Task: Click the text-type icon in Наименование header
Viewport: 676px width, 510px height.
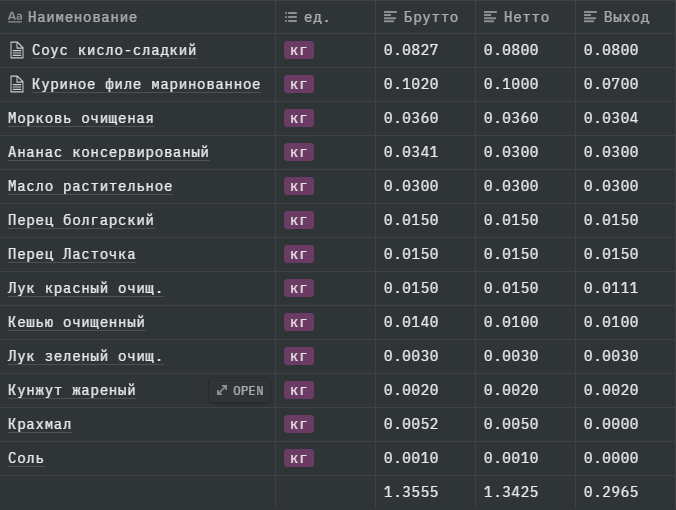Action: [x=15, y=17]
